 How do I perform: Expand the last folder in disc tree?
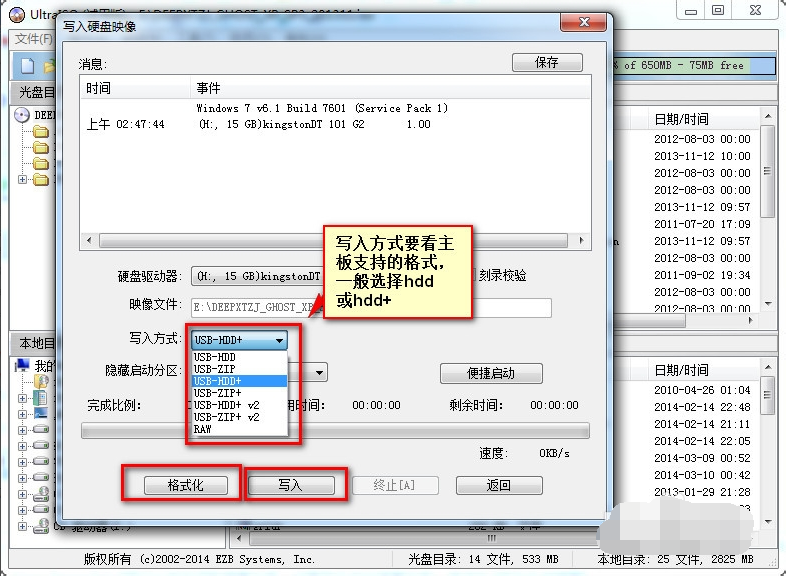(23, 180)
